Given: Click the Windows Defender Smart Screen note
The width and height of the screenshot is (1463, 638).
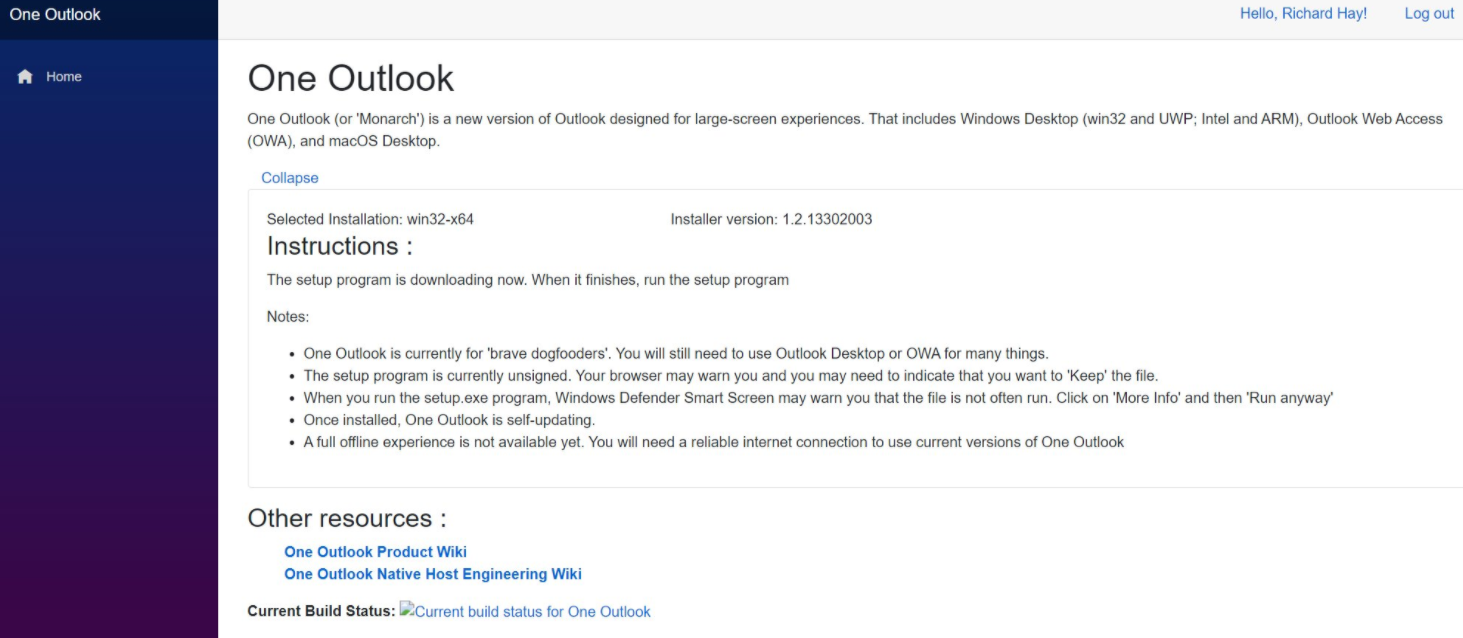Looking at the screenshot, I should coord(818,398).
